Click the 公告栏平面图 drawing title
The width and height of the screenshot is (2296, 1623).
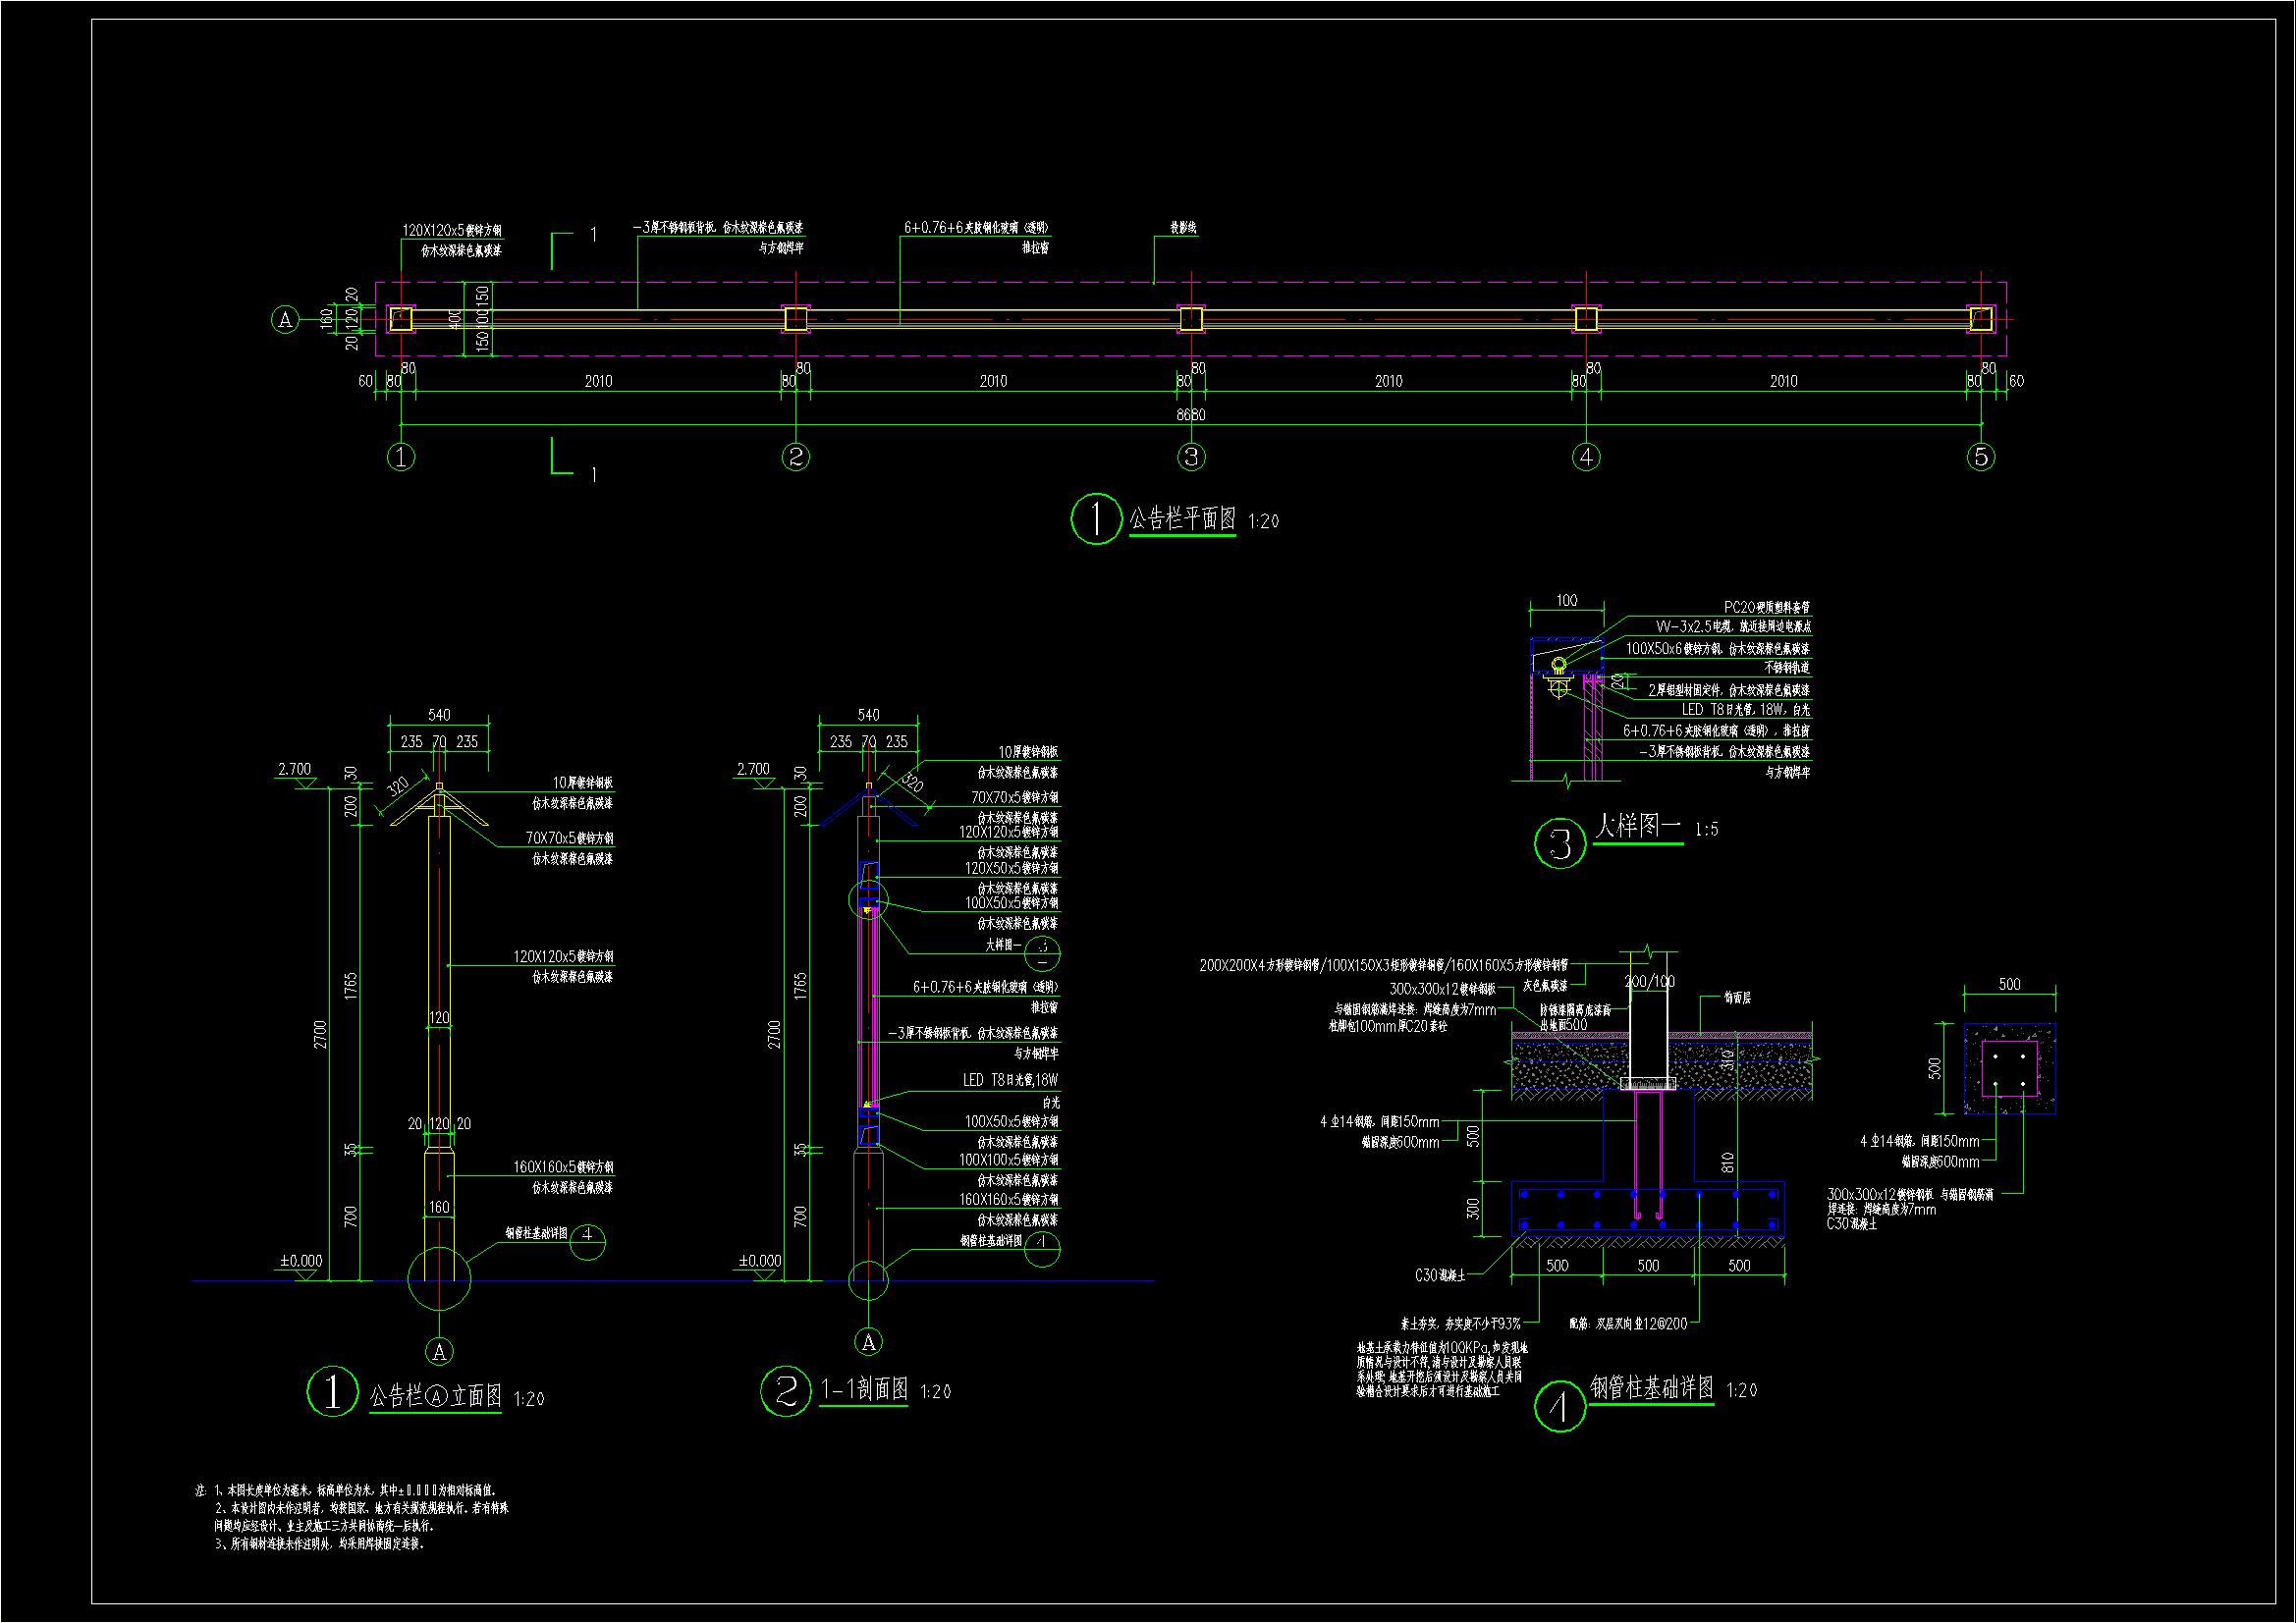click(1183, 519)
